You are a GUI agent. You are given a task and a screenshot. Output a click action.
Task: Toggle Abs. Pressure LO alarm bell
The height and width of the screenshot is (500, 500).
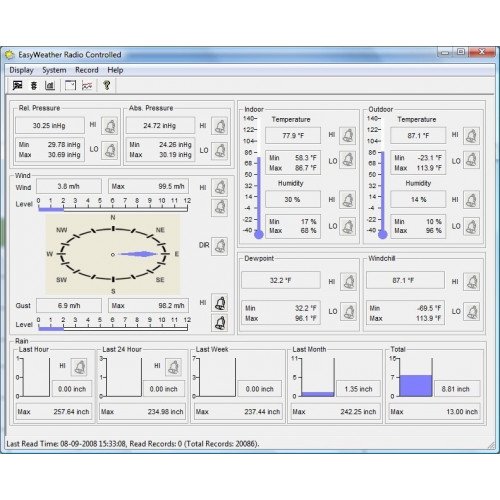(x=220, y=150)
